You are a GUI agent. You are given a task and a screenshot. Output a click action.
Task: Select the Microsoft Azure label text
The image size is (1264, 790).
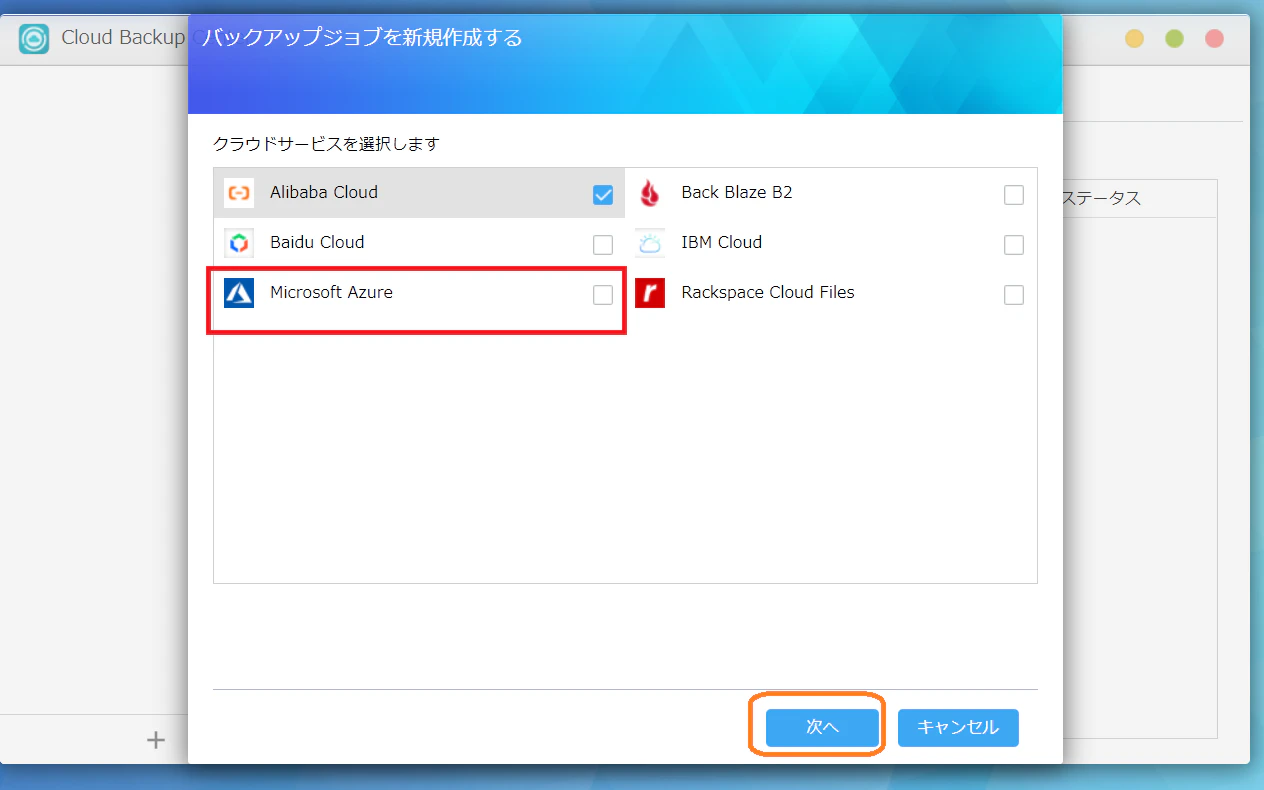coord(331,292)
